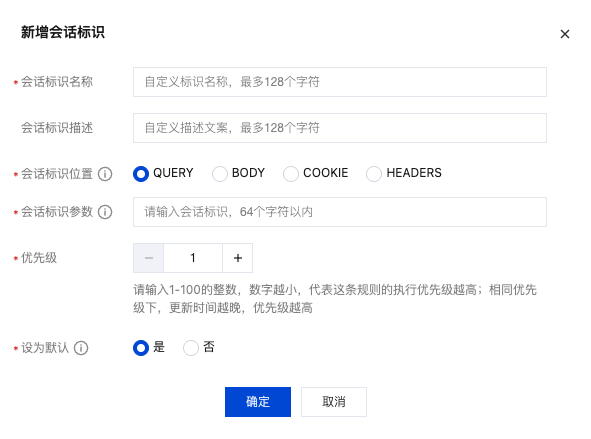Cancel with the 取消 button
The image size is (591, 439).
(334, 402)
